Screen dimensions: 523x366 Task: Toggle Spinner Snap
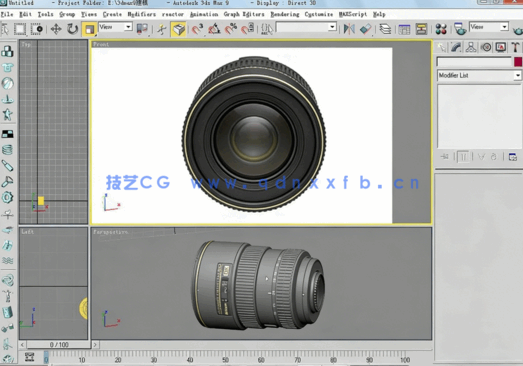point(247,29)
